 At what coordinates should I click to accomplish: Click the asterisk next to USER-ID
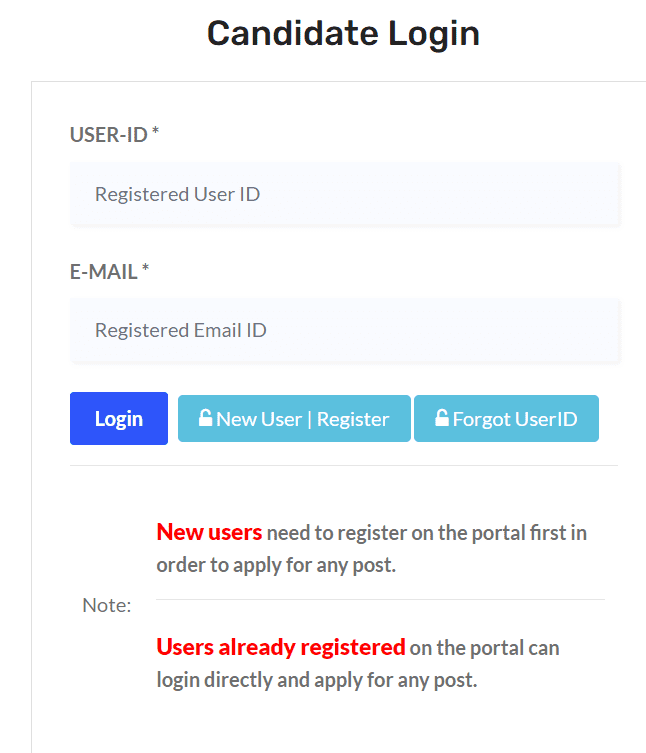(156, 134)
